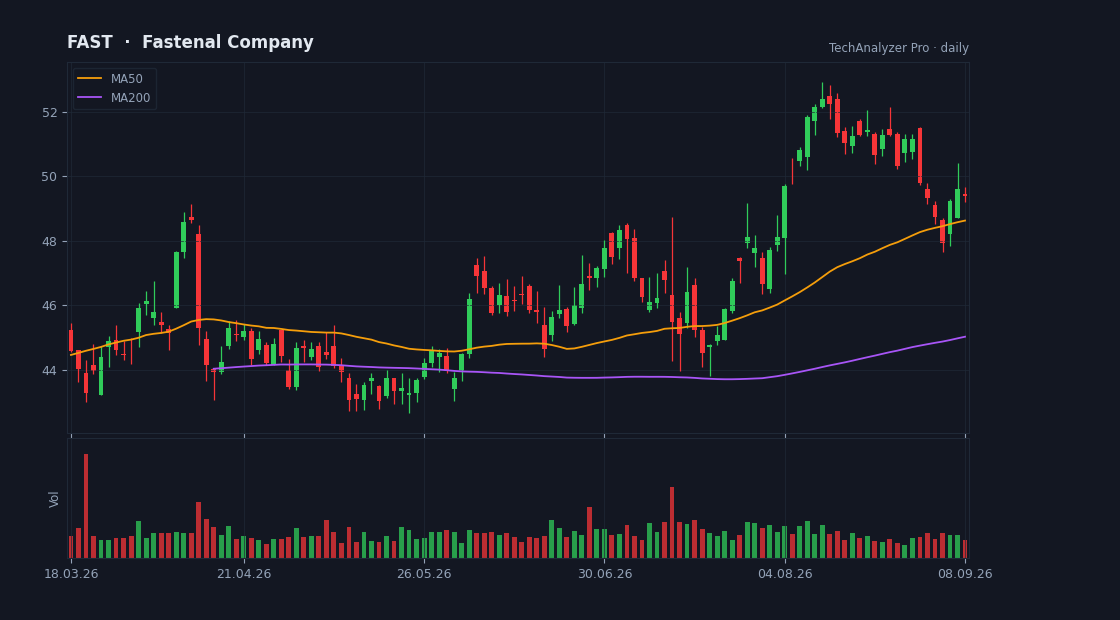Click the 18.03.26 date axis label
The image size is (1120, 620).
(x=71, y=574)
